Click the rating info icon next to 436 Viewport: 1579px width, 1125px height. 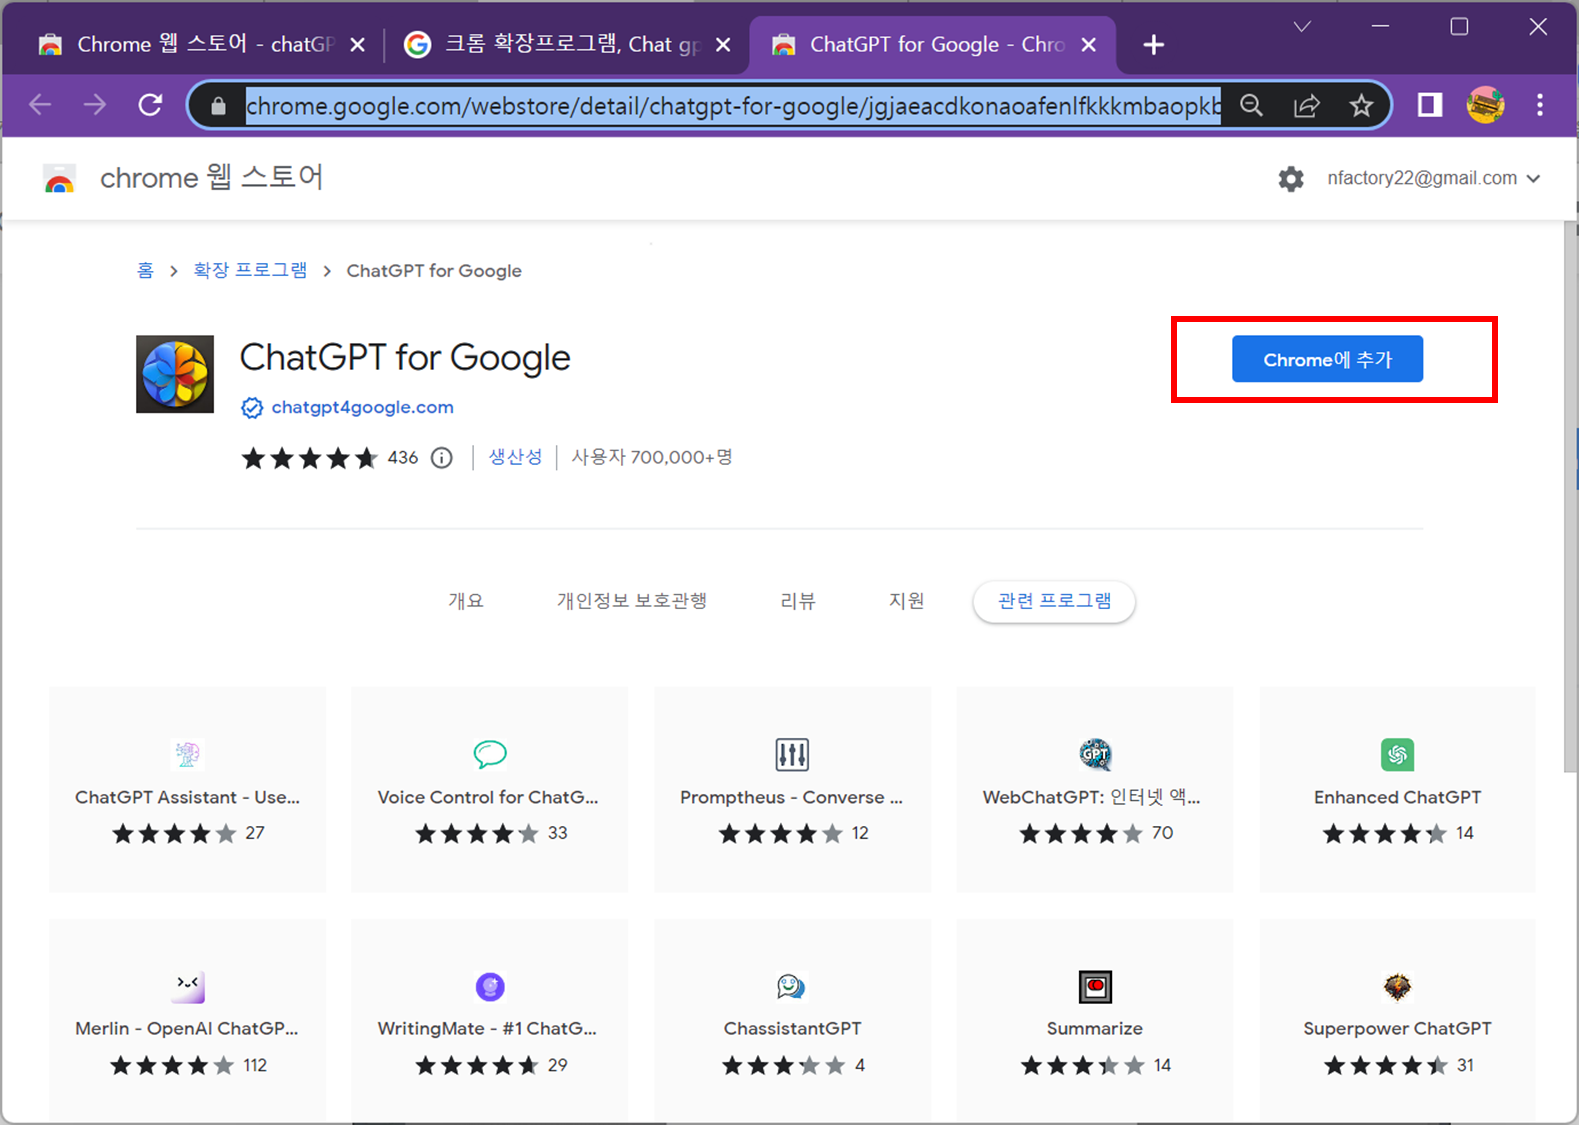(441, 458)
